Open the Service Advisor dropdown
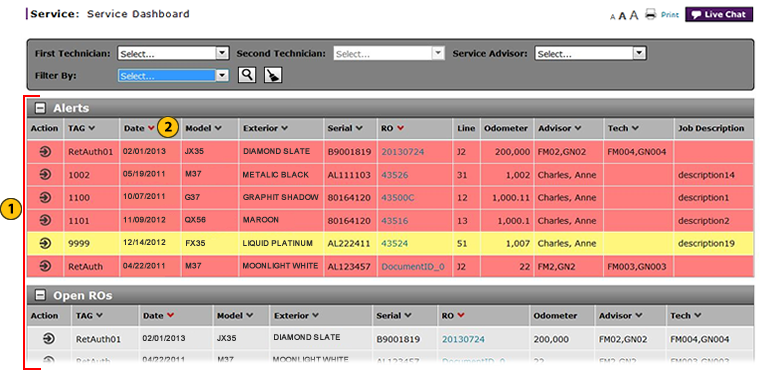Viewport: 760px width, 370px height. click(x=591, y=54)
